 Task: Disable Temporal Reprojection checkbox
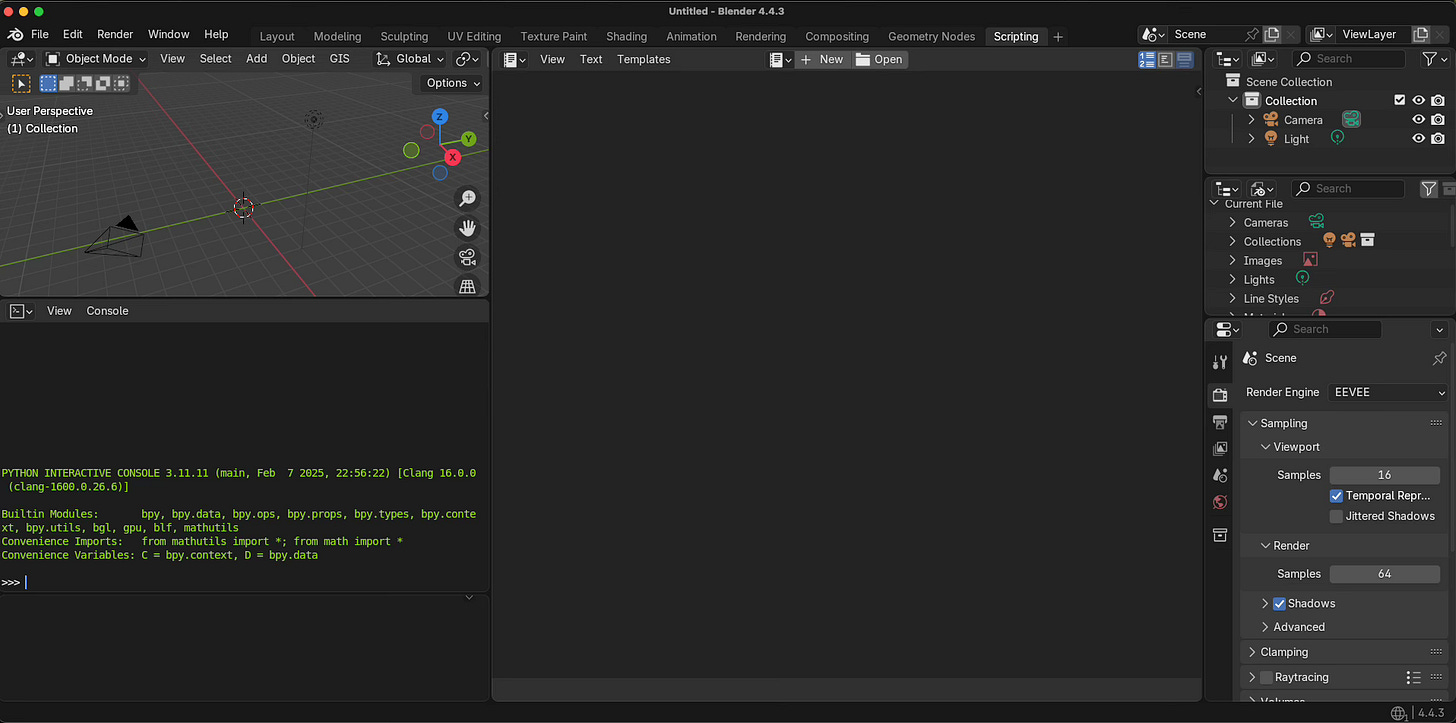pos(1336,495)
